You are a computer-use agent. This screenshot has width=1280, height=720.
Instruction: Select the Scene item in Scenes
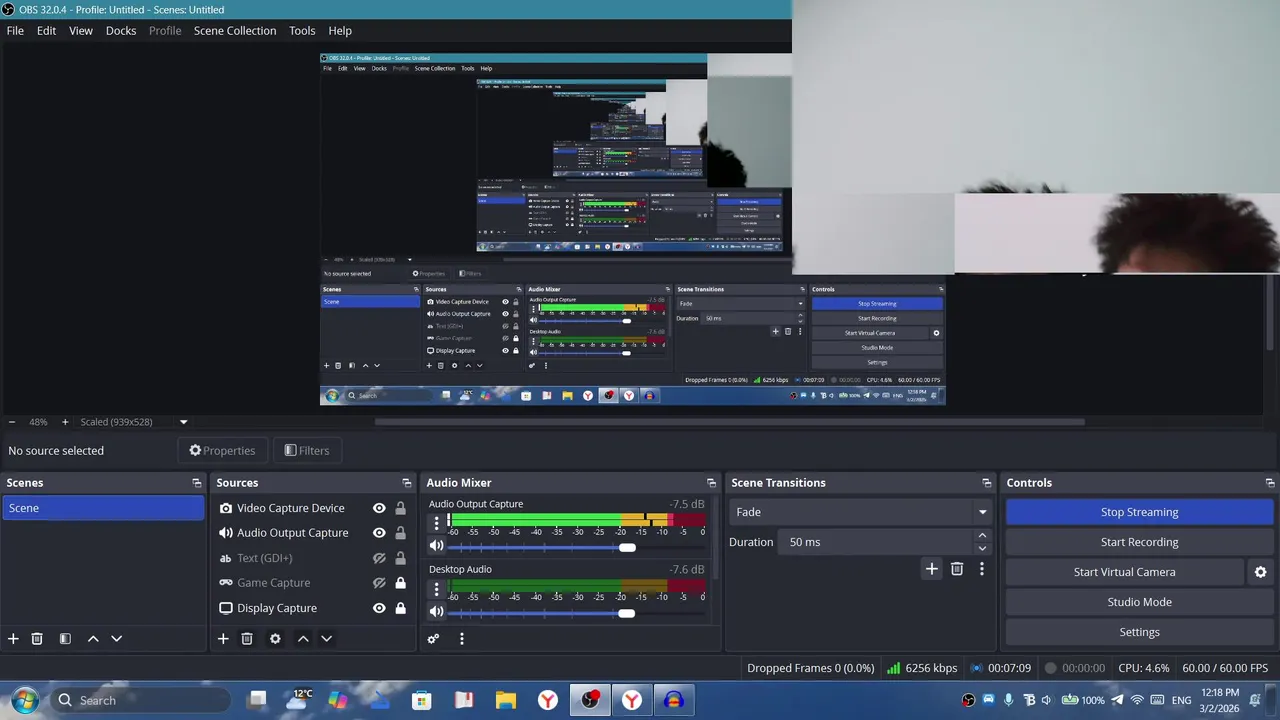(x=103, y=508)
